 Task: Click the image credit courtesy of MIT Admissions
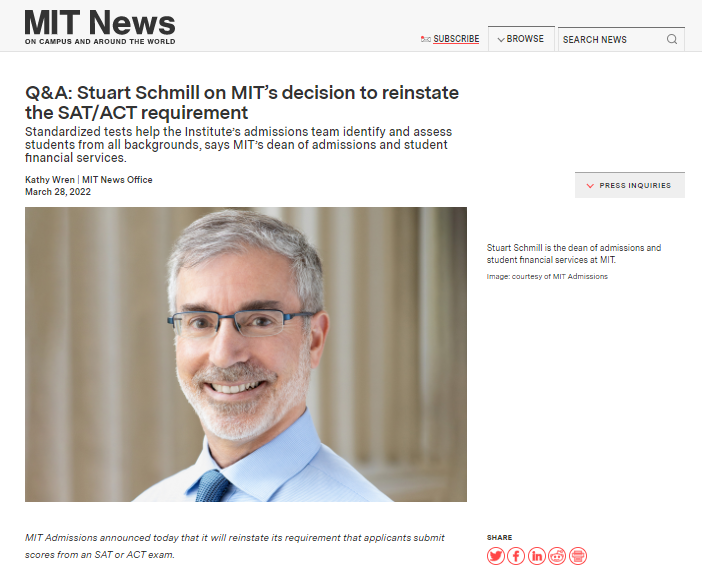pyautogui.click(x=547, y=277)
